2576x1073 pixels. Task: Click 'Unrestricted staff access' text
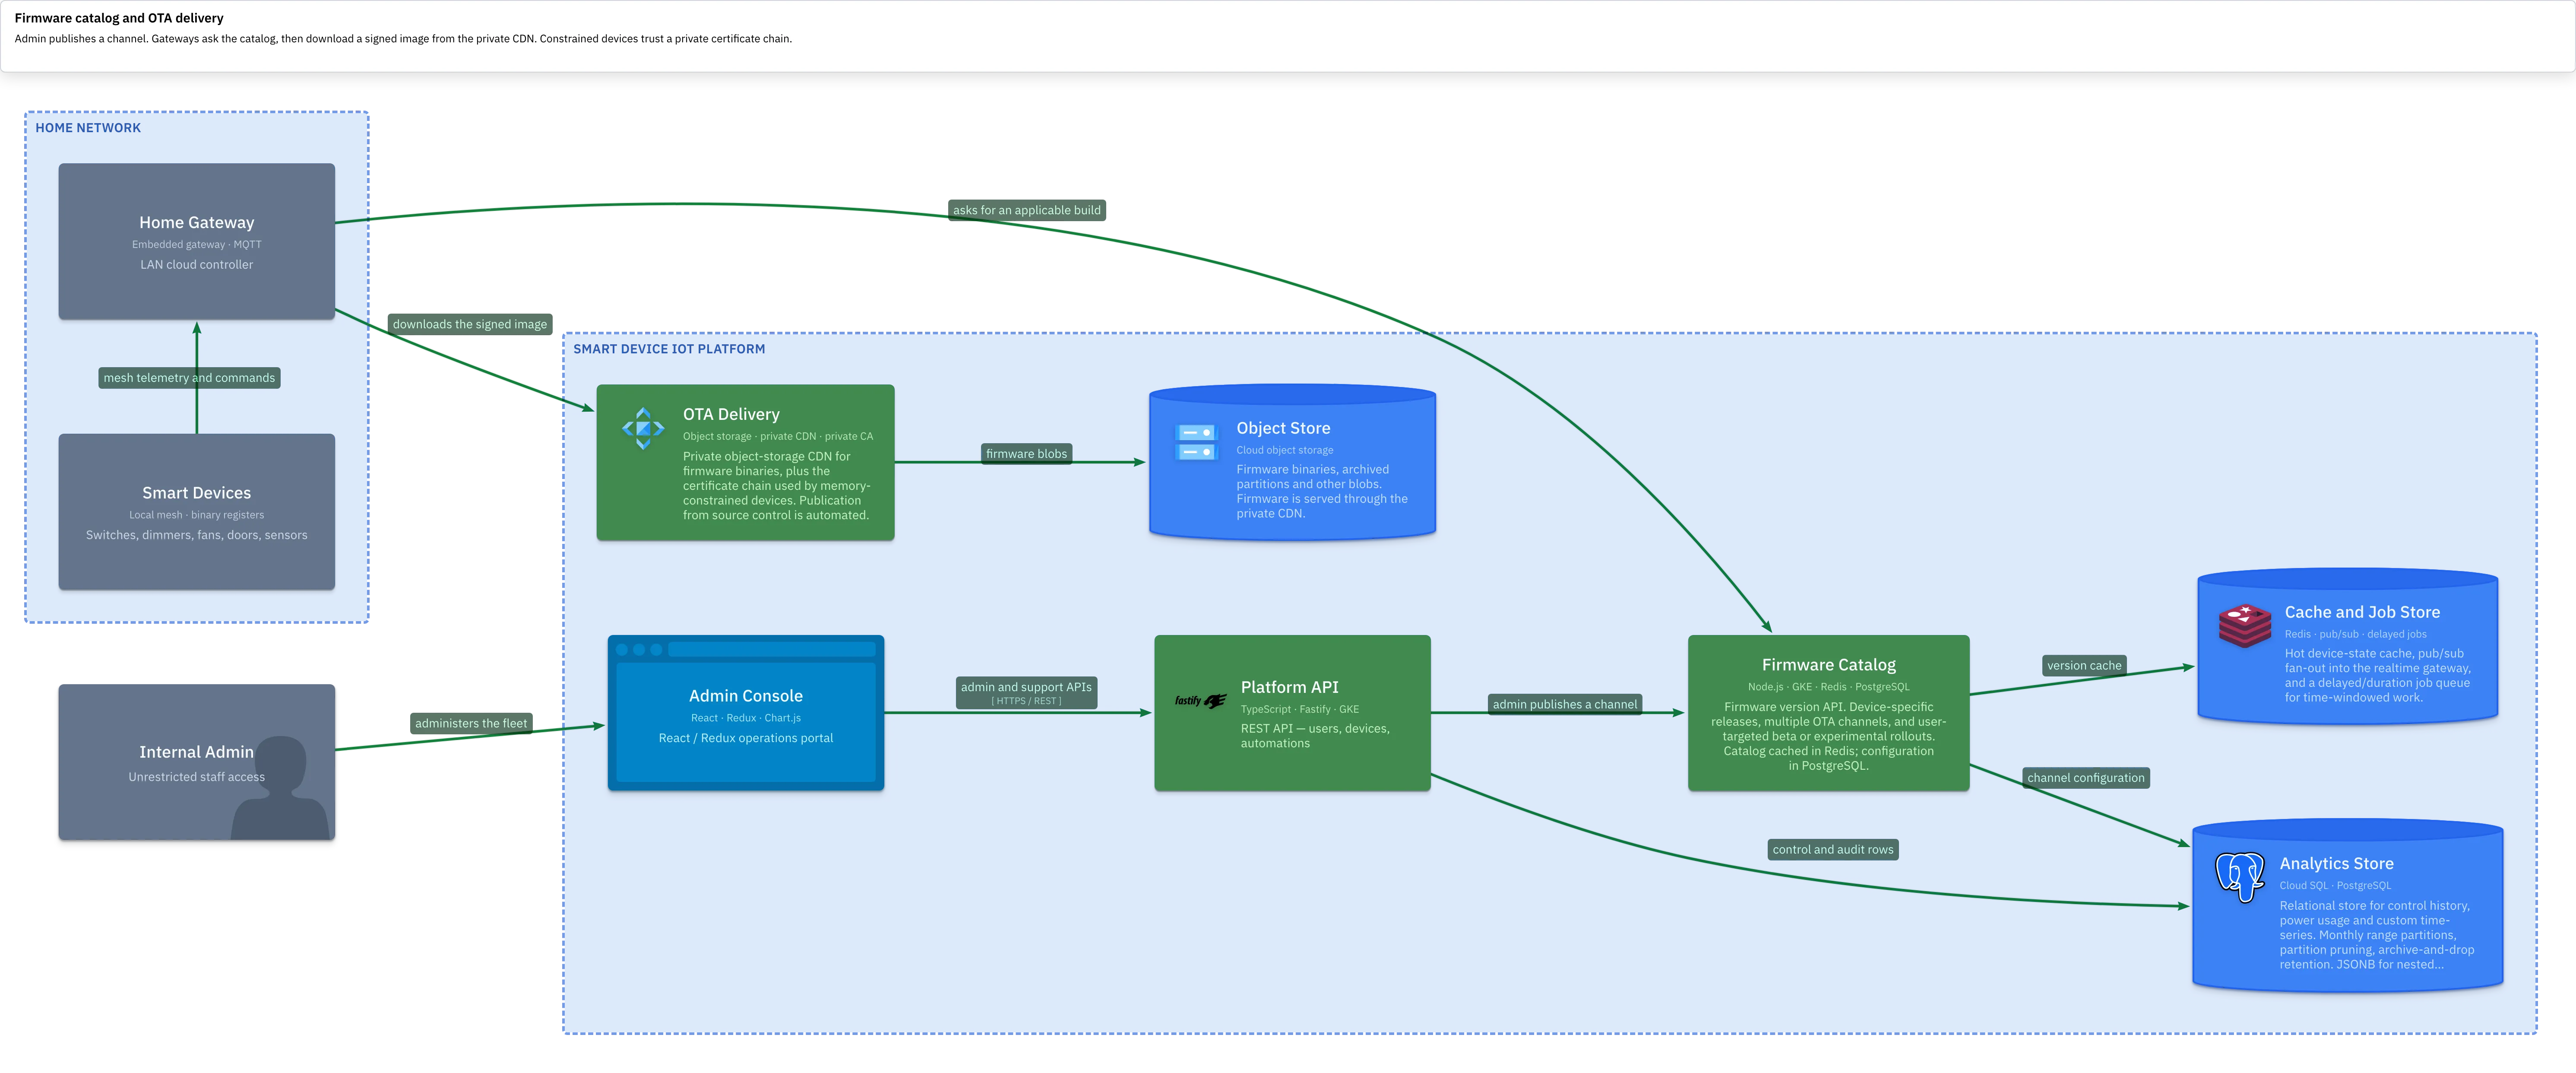pyautogui.click(x=197, y=777)
